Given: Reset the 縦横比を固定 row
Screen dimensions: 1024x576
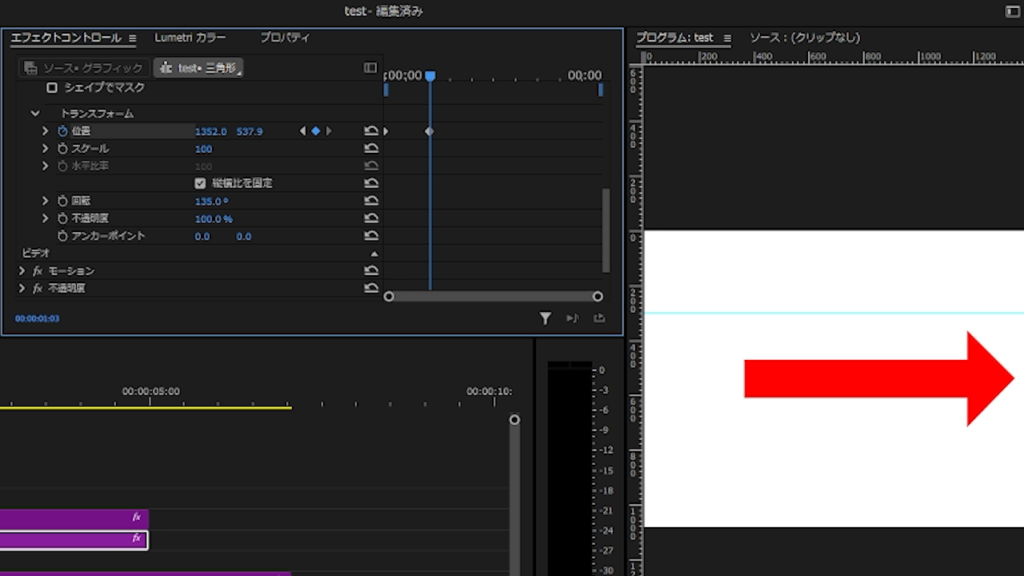Looking at the screenshot, I should point(371,184).
